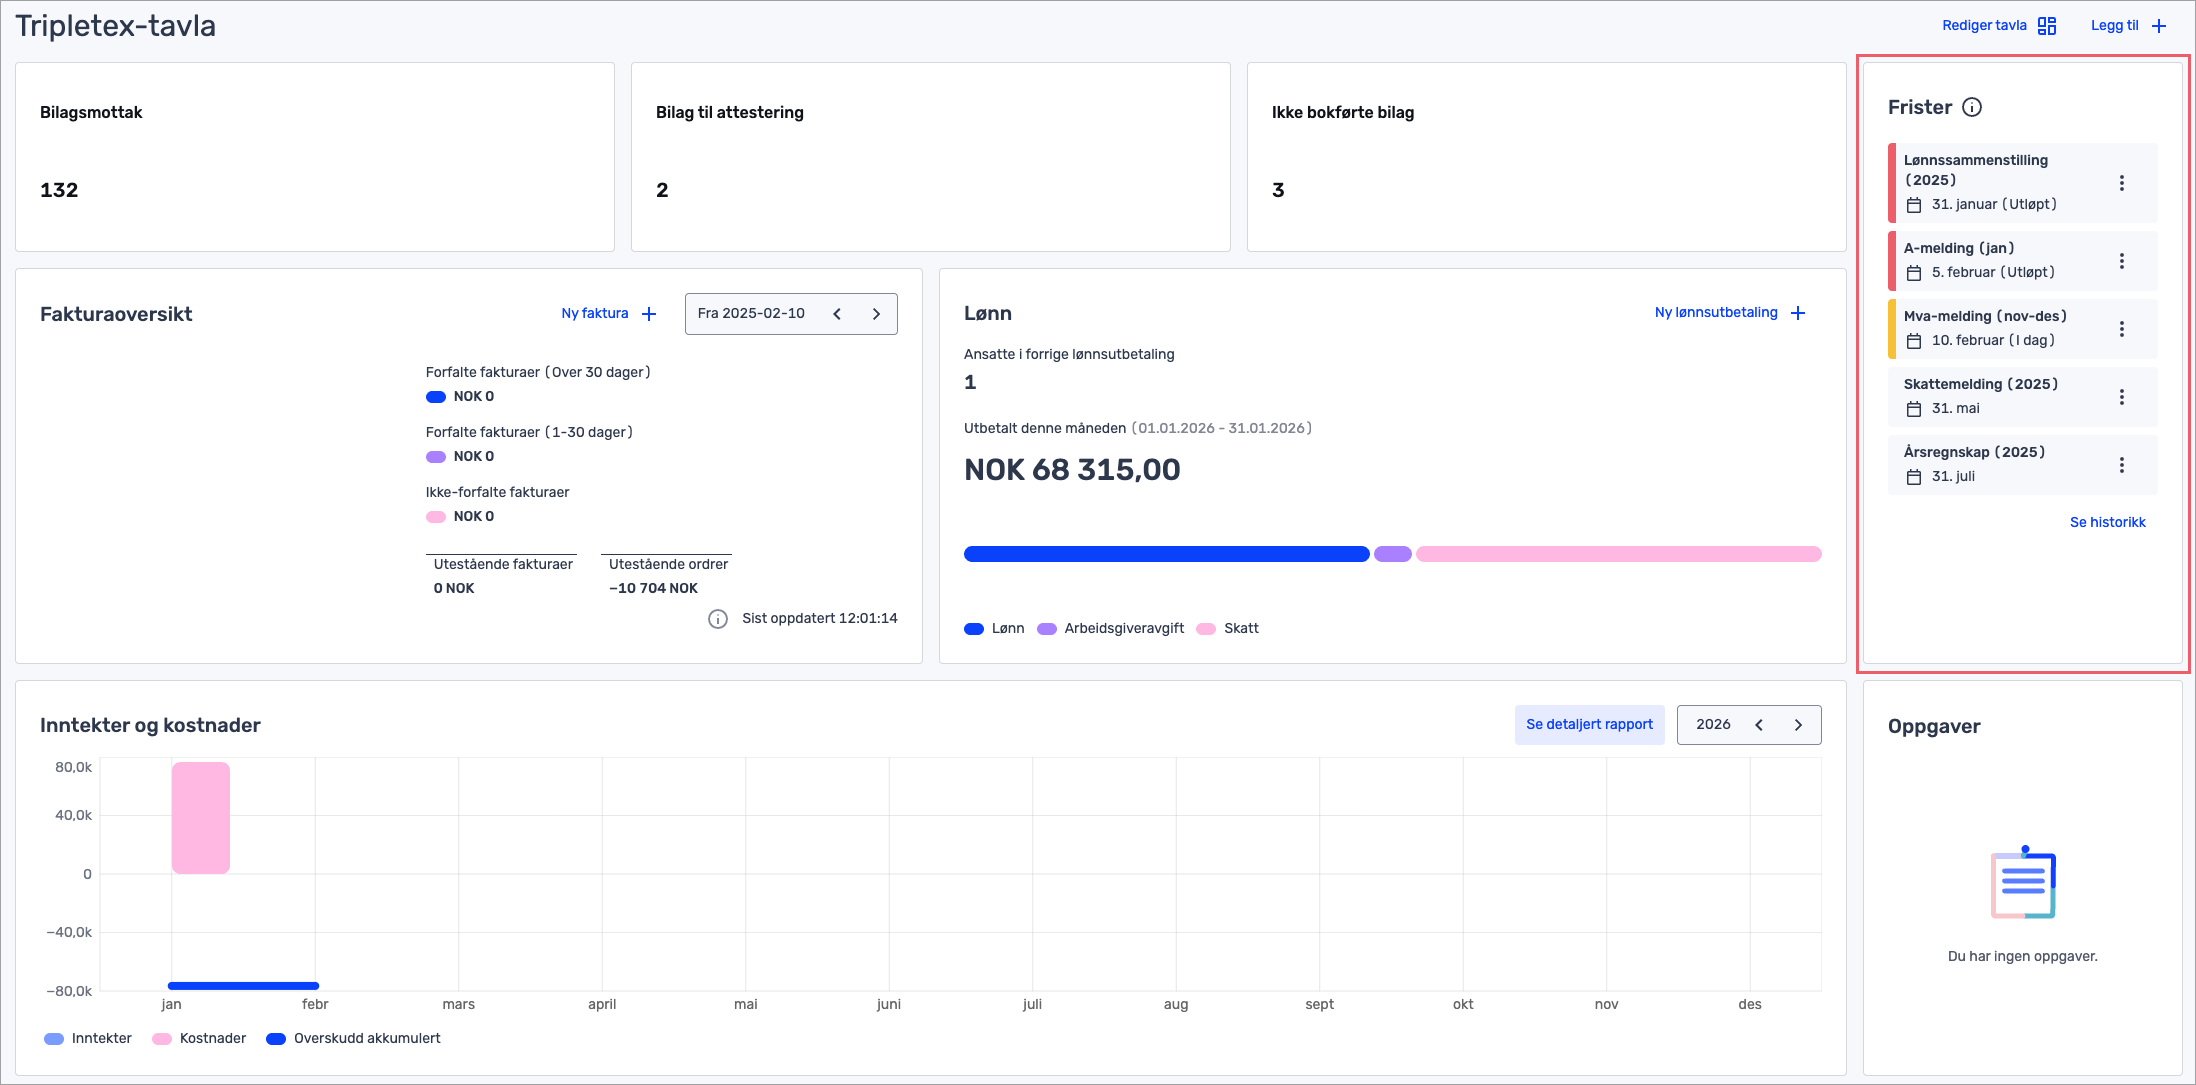Click Ny lønnsutbetaling link

click(x=1716, y=313)
